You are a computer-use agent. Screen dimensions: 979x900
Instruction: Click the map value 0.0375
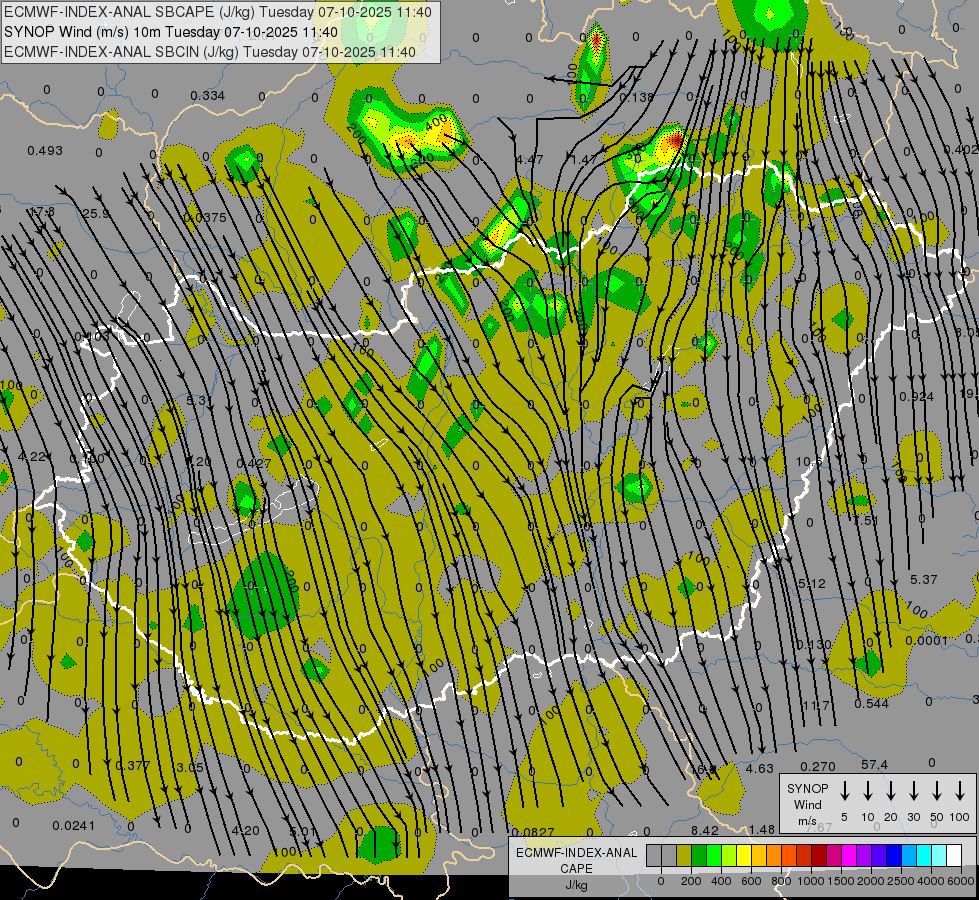tap(205, 217)
